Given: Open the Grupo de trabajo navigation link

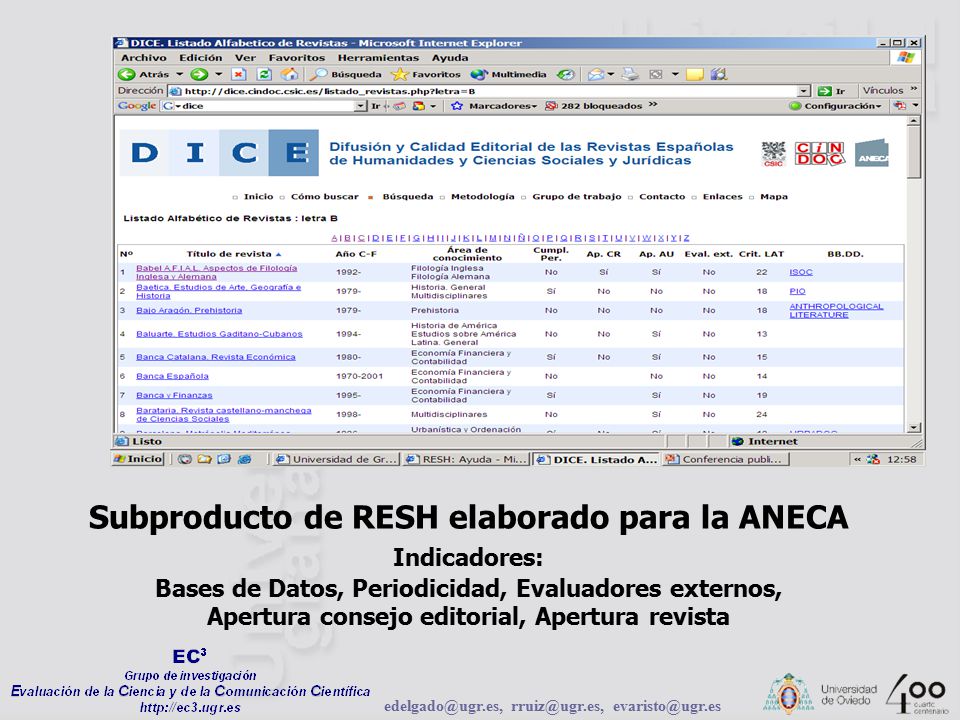Looking at the screenshot, I should coord(577,197).
